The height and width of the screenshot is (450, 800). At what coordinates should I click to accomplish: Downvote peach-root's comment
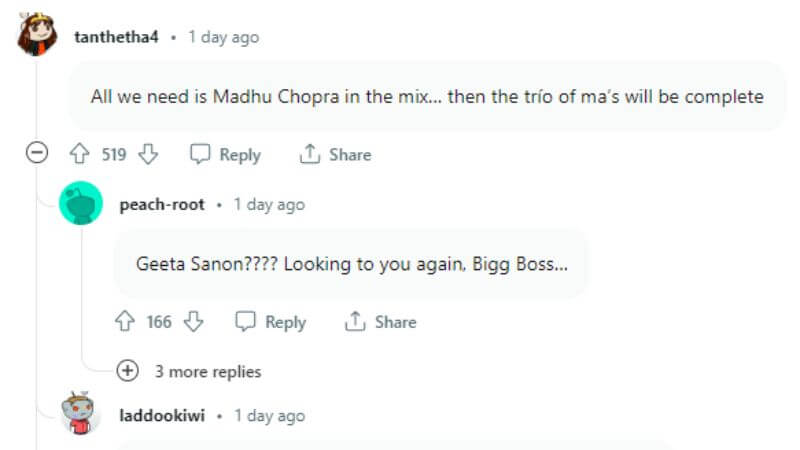click(x=194, y=322)
